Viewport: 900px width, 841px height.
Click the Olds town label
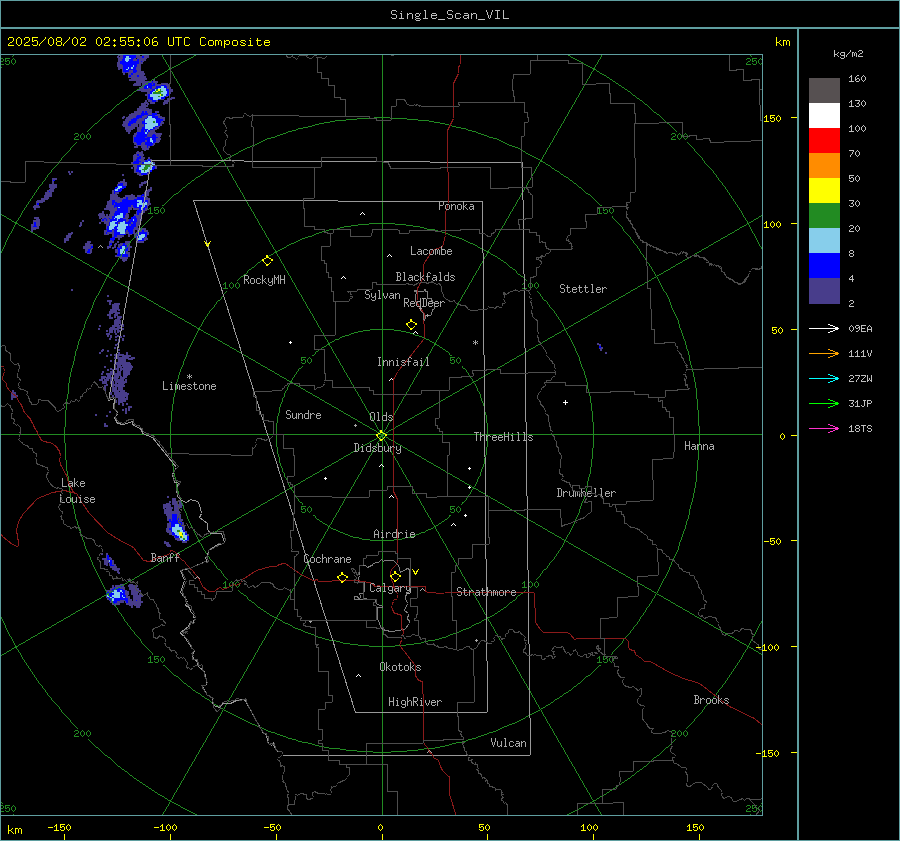click(381, 417)
